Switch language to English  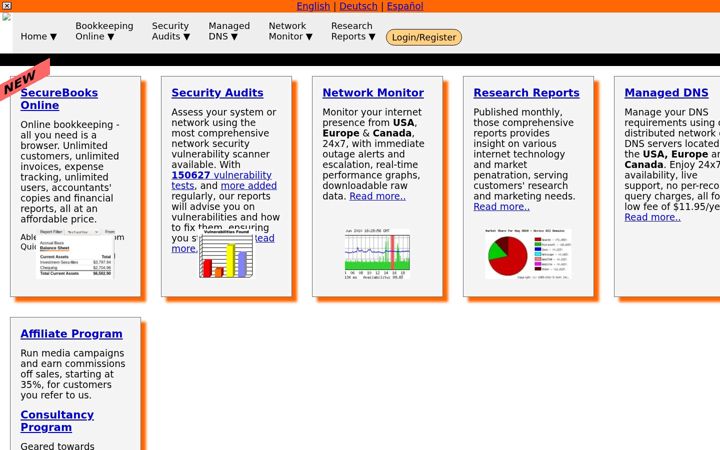click(313, 6)
